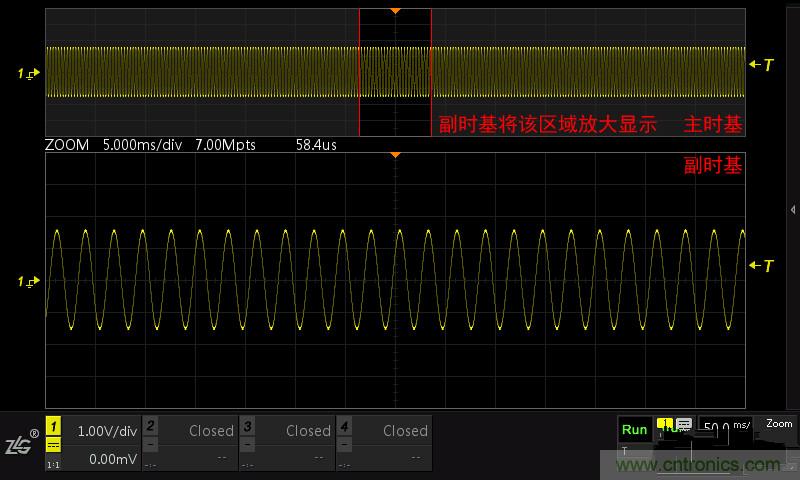Click the red-bordered zoom region in main timebase
800x480 pixels.
[395, 72]
